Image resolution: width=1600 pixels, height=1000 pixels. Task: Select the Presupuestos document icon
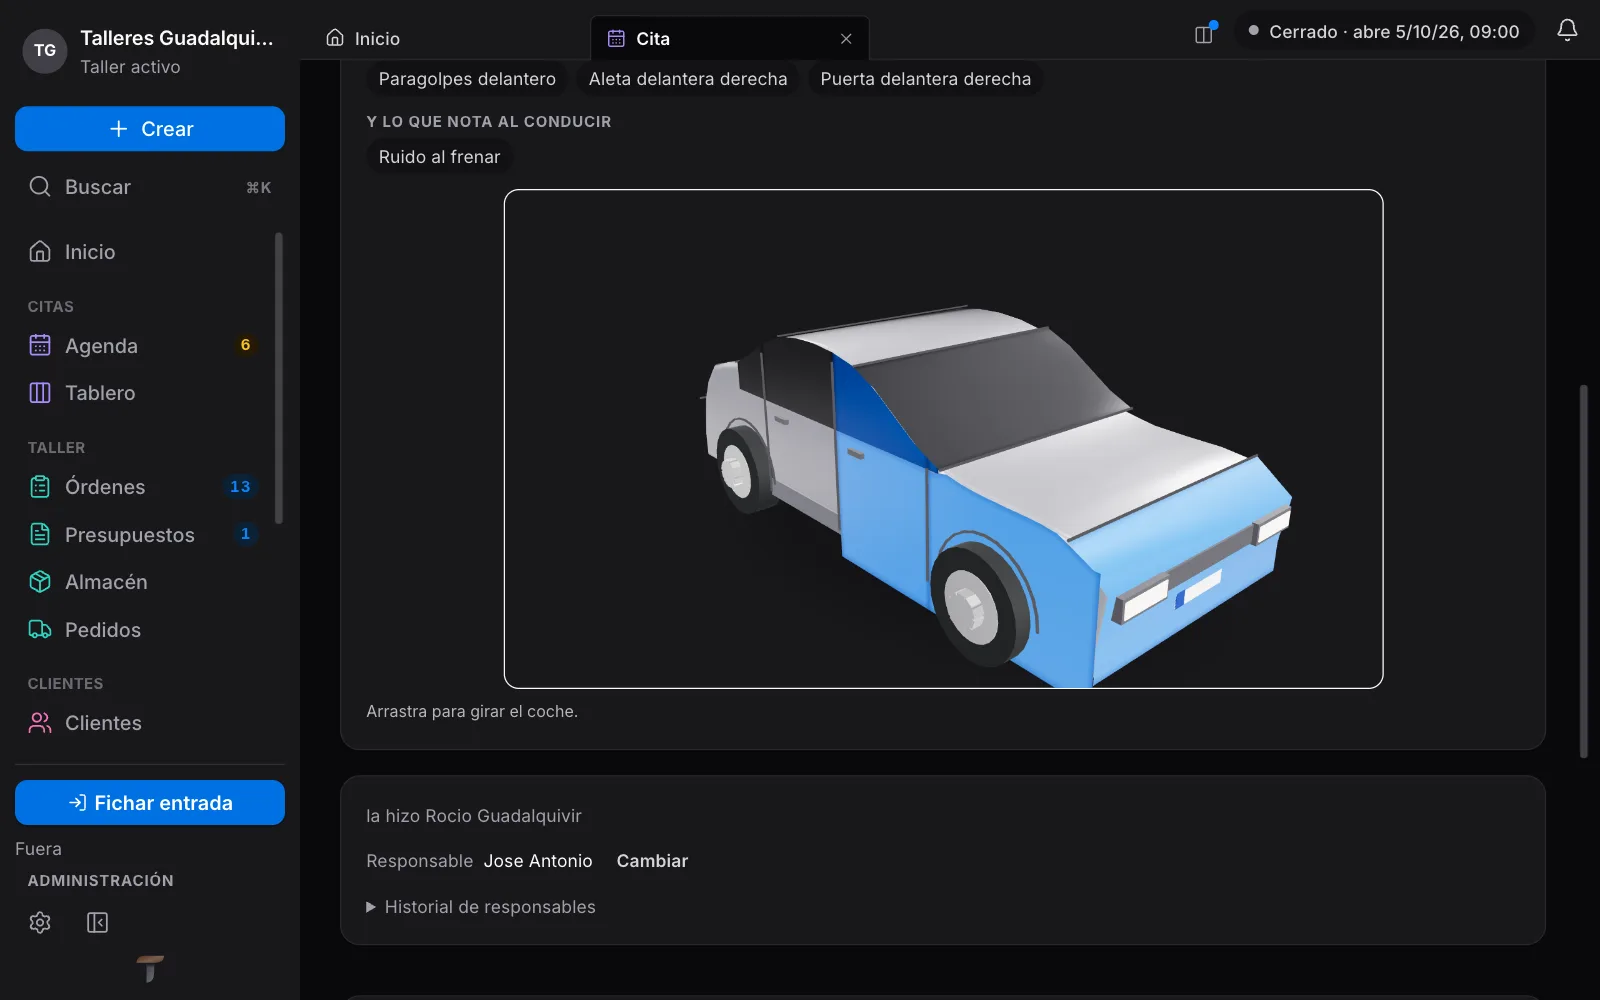pyautogui.click(x=40, y=534)
